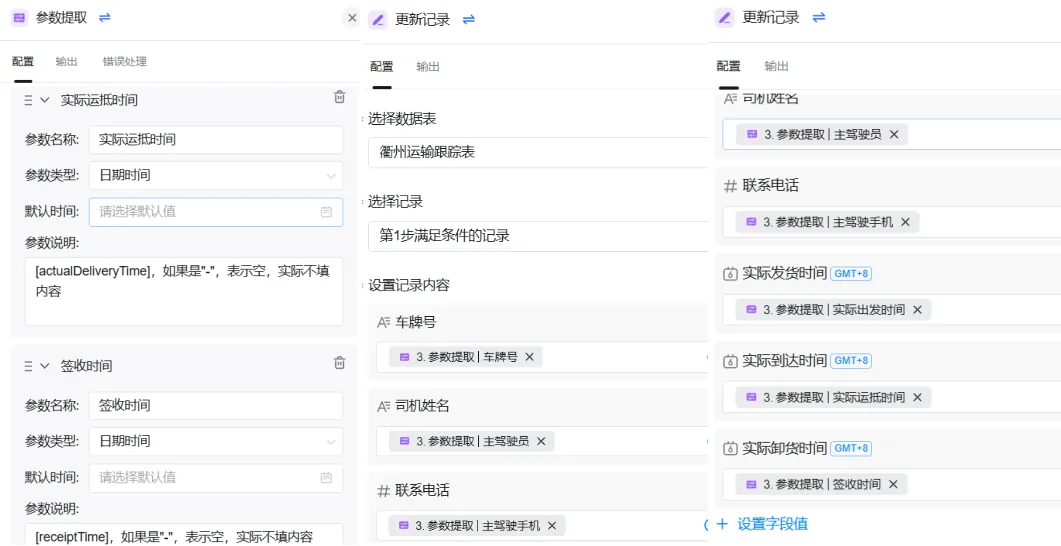Click swap icon in middle 更新记录 header
This screenshot has width=1061, height=546.
468,20
